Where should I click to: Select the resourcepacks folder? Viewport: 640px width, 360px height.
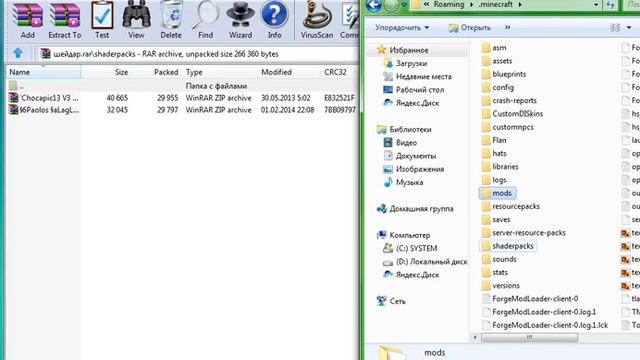click(x=516, y=206)
